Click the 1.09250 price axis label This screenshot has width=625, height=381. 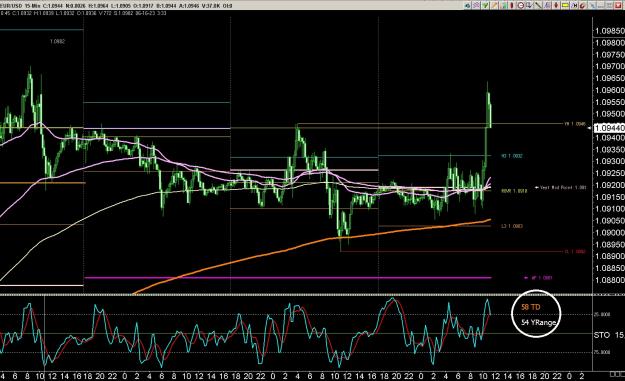(x=610, y=173)
